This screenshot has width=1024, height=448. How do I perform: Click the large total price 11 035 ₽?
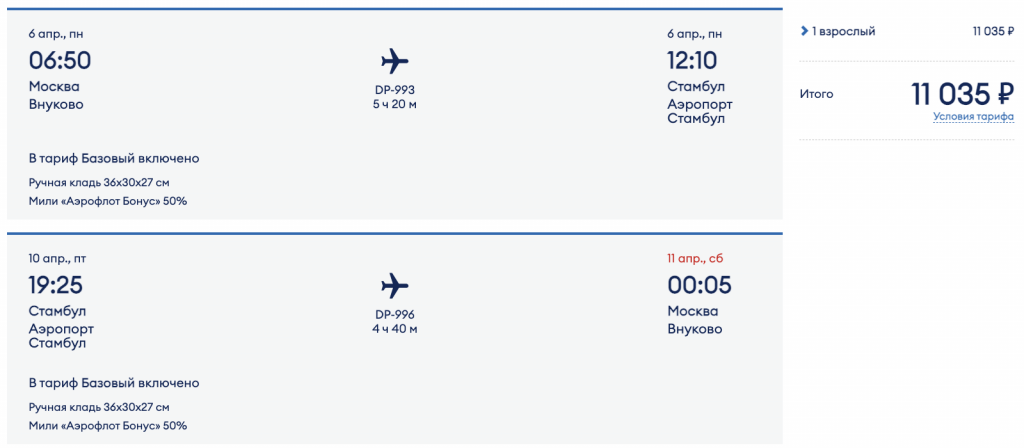[962, 94]
